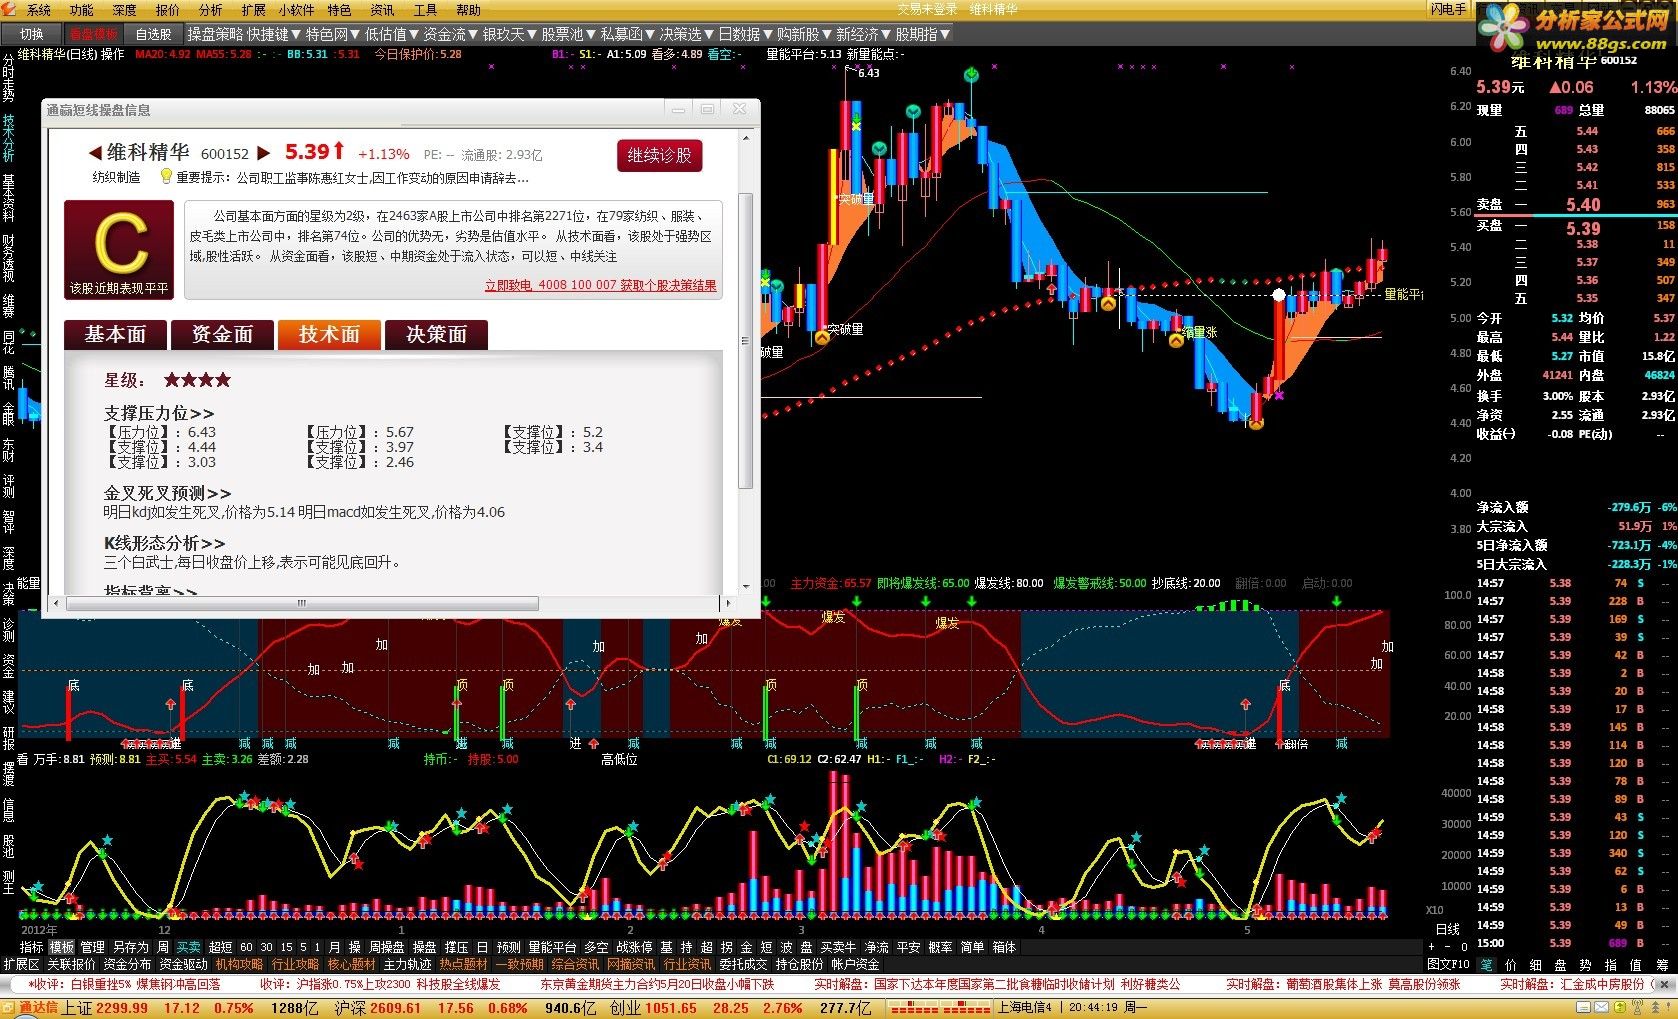
Task: Click the light bulb important notice icon
Action: click(167, 177)
